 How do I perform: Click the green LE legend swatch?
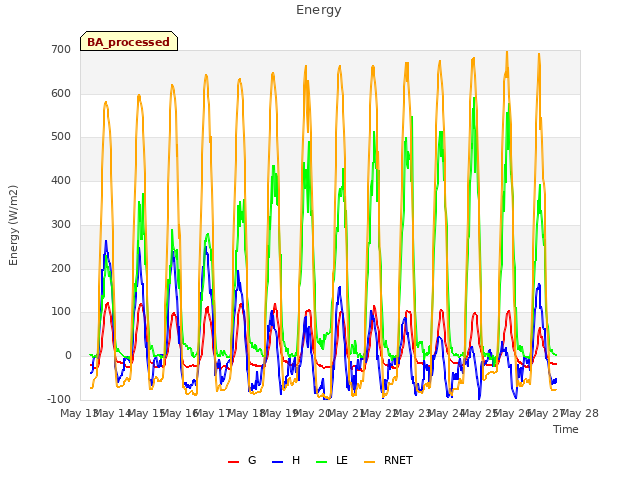click(x=322, y=462)
